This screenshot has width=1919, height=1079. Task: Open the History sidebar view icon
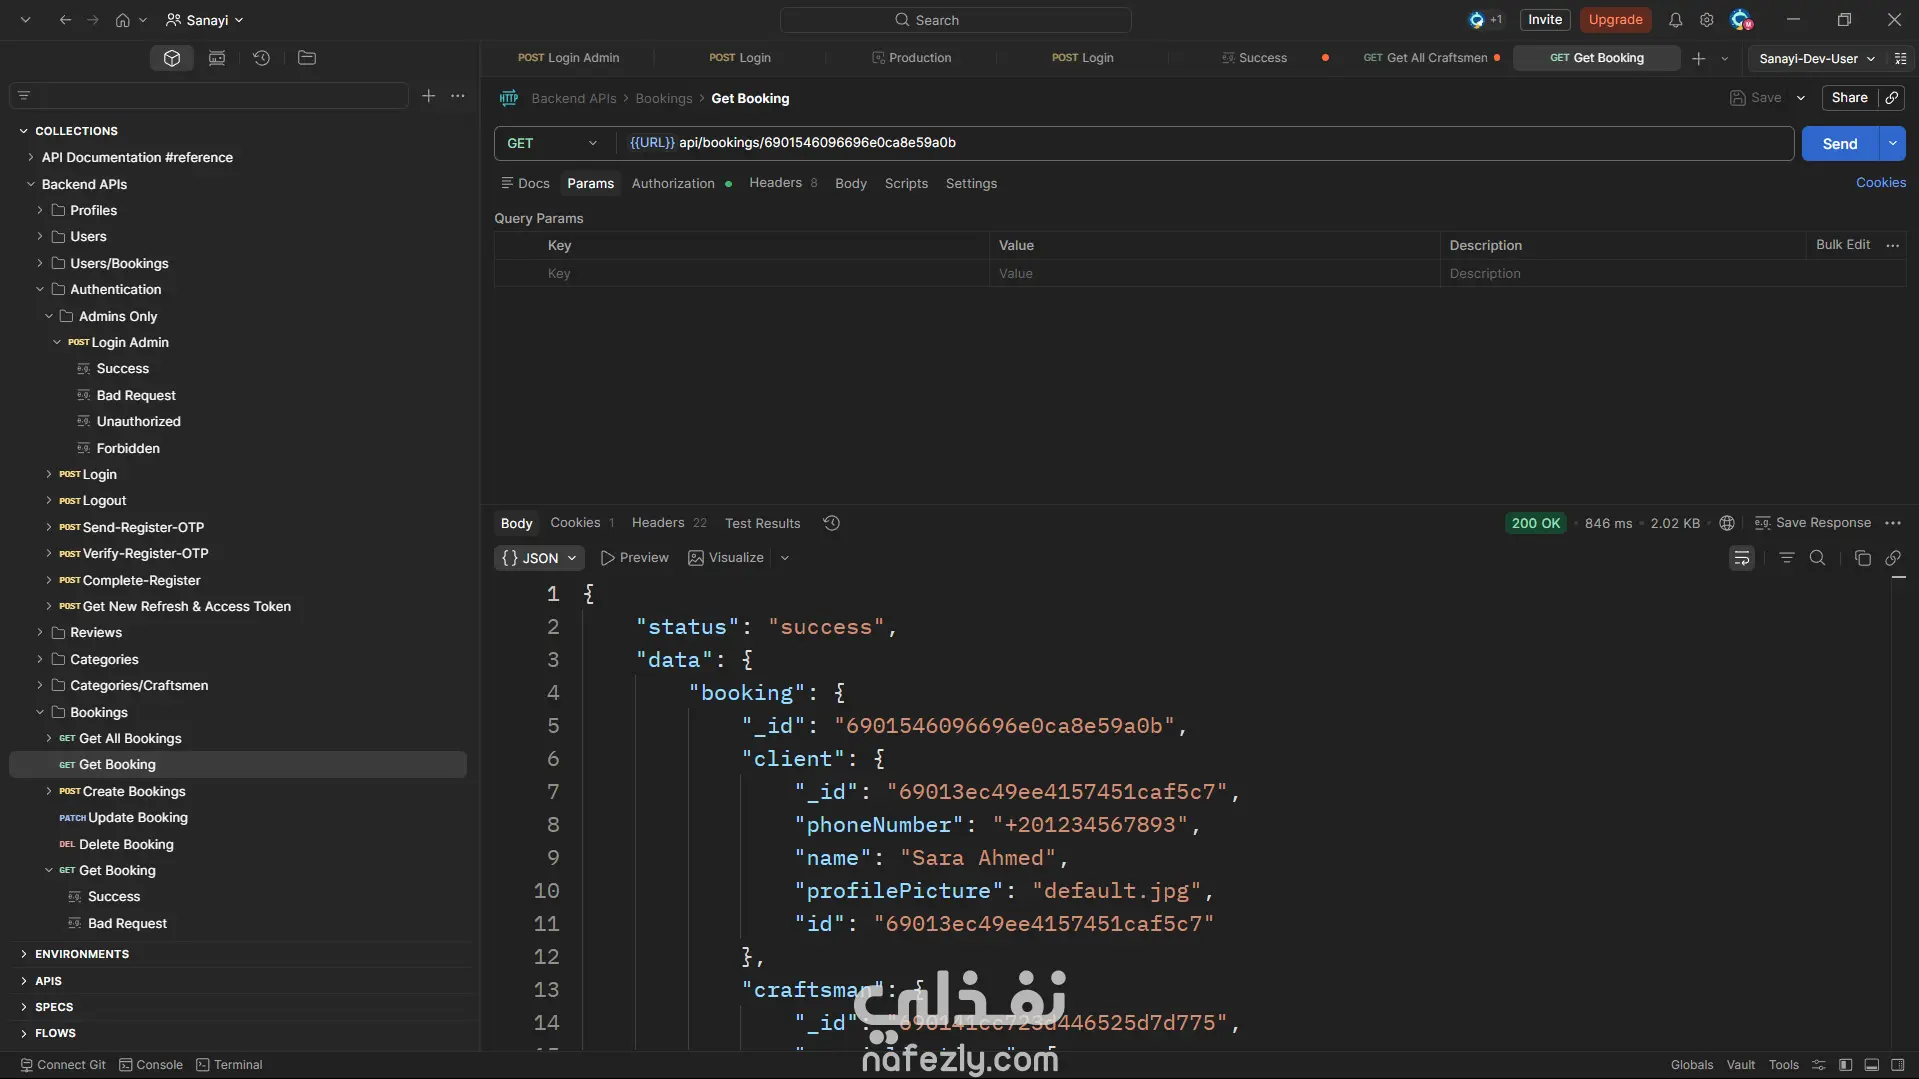pyautogui.click(x=262, y=58)
